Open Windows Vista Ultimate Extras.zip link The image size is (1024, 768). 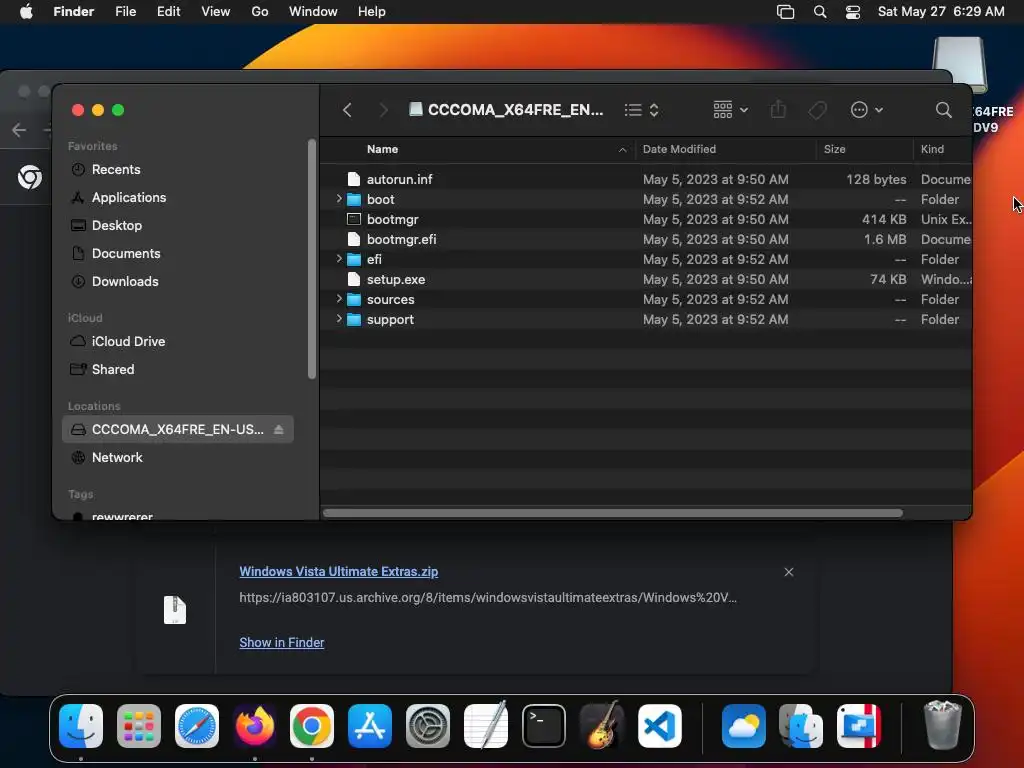click(338, 571)
